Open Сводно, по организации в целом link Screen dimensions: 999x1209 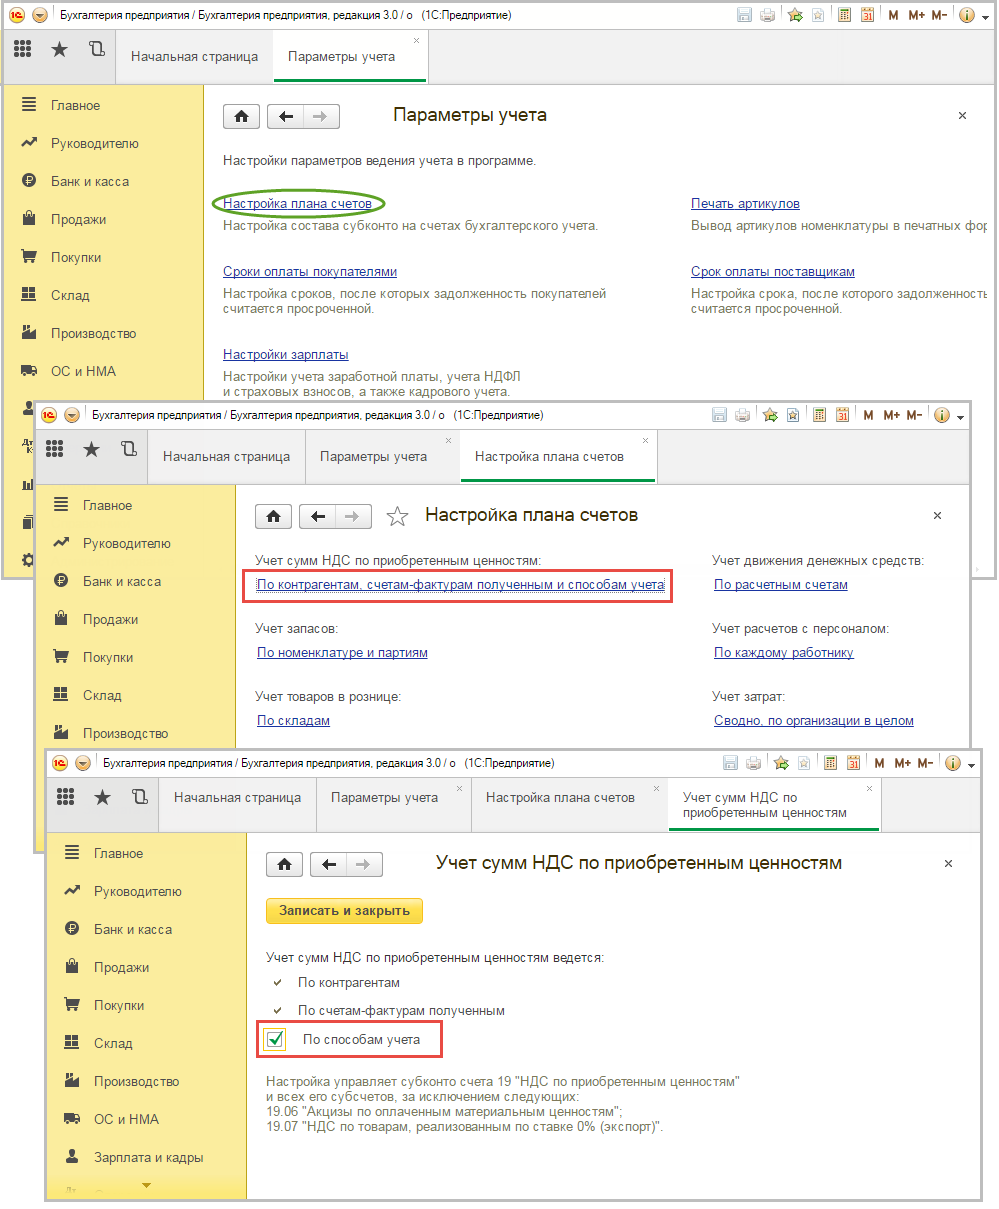point(814,720)
